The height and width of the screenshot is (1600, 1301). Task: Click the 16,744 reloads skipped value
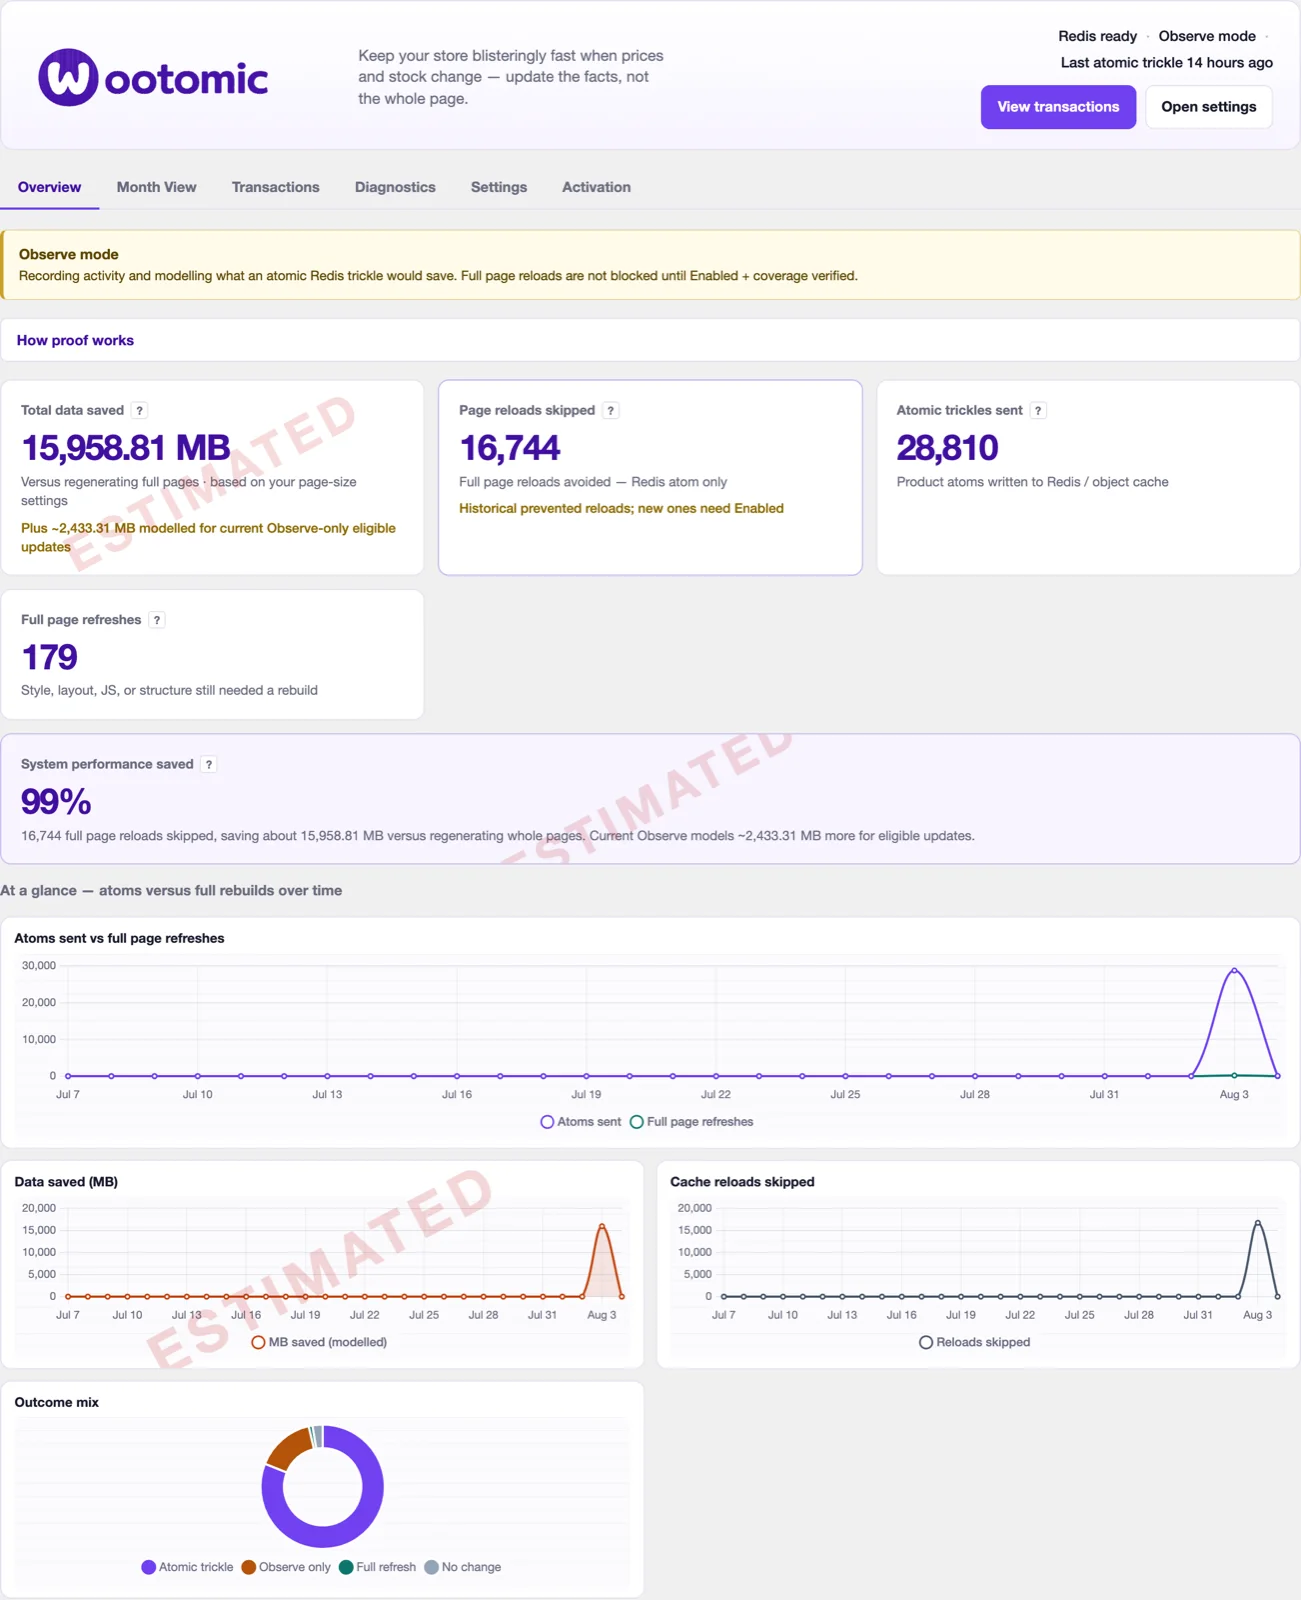click(509, 447)
